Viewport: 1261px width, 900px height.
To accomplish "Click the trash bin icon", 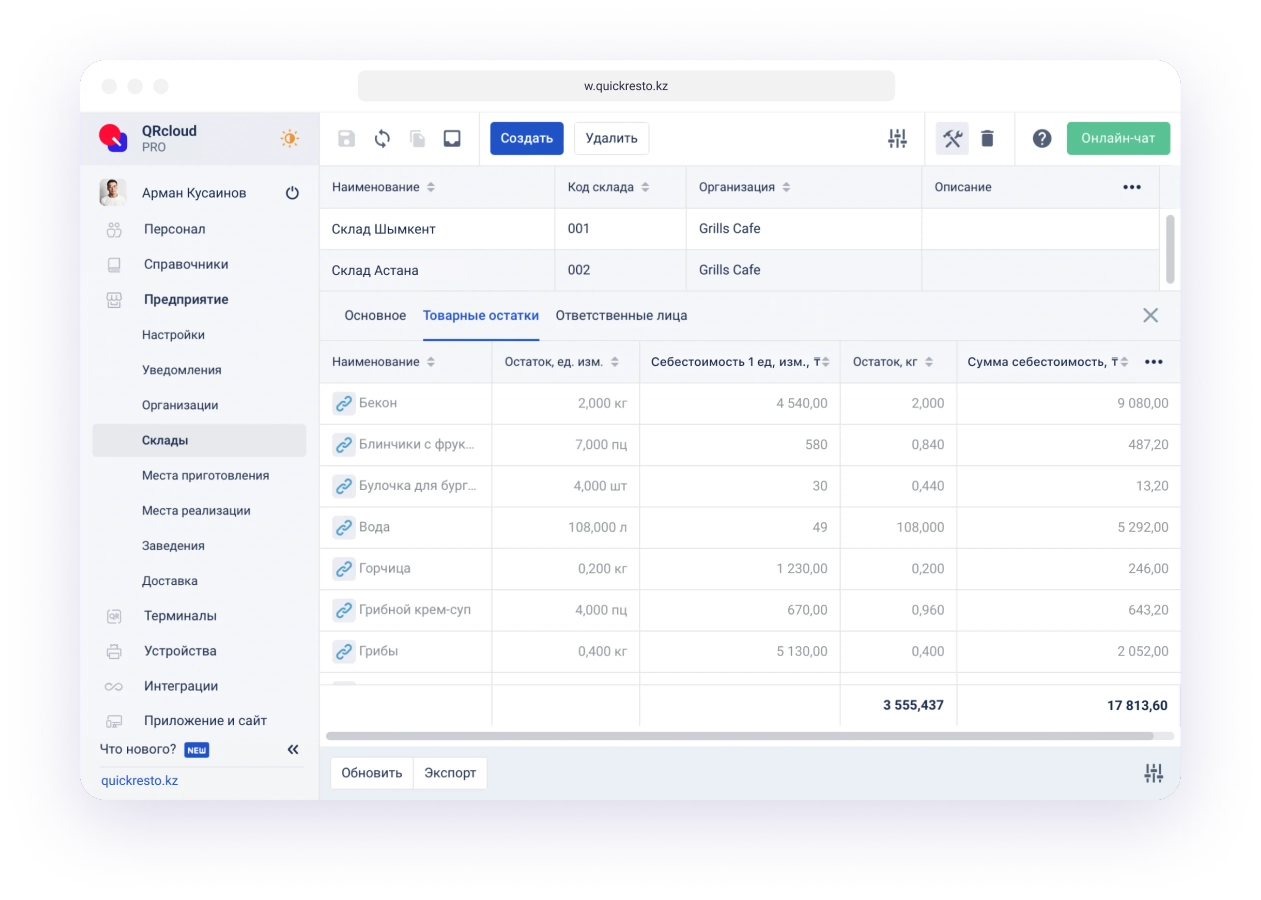I will (987, 139).
